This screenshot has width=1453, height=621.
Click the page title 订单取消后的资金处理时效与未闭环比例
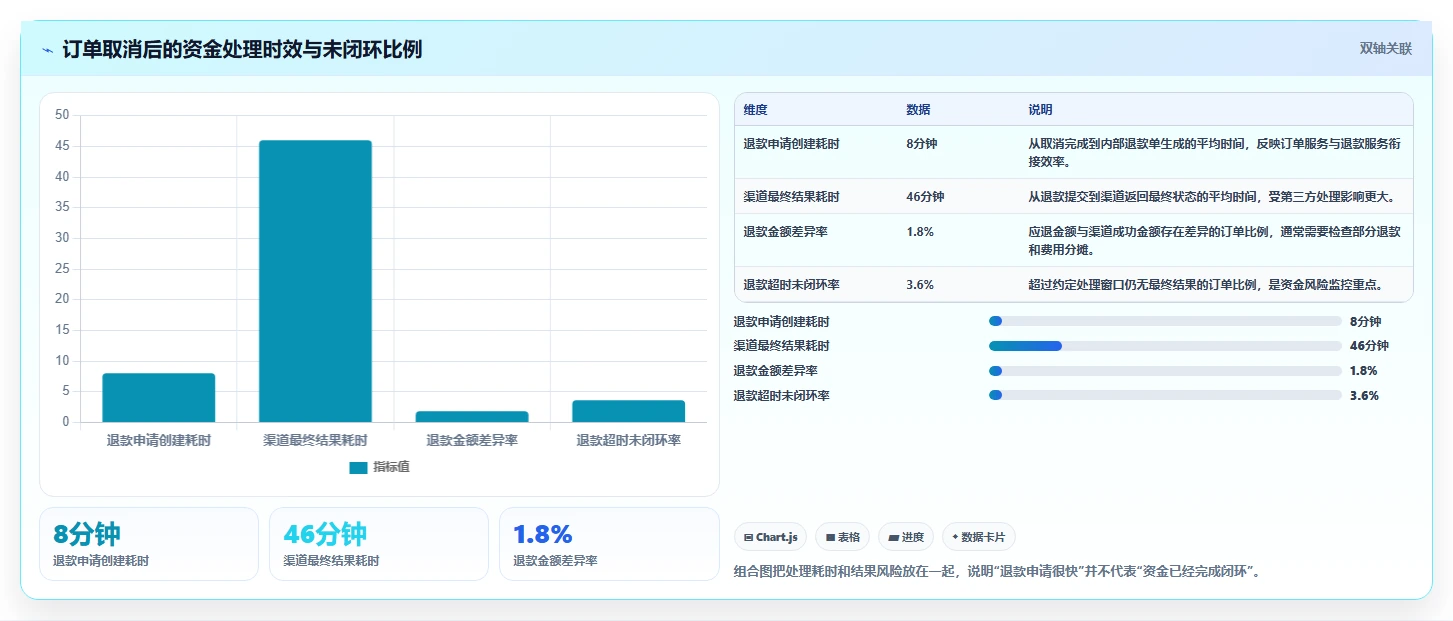(x=242, y=50)
